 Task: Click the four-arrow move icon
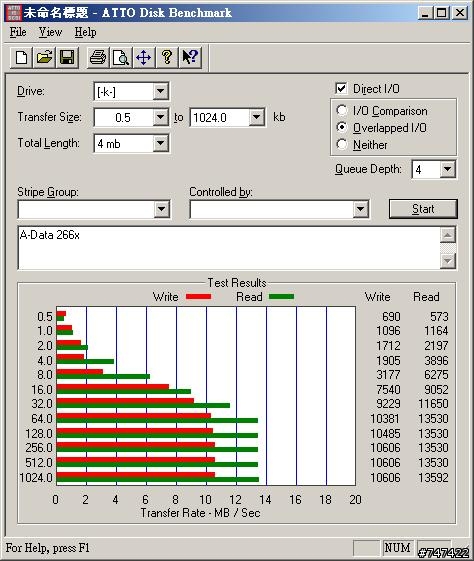pyautogui.click(x=143, y=57)
